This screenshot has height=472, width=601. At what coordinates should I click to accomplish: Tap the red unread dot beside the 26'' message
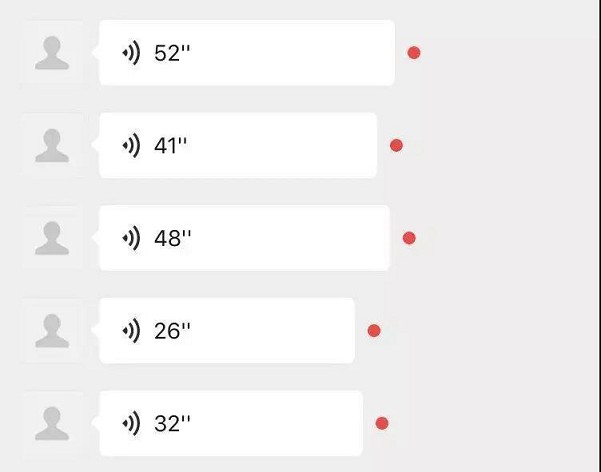coord(374,331)
